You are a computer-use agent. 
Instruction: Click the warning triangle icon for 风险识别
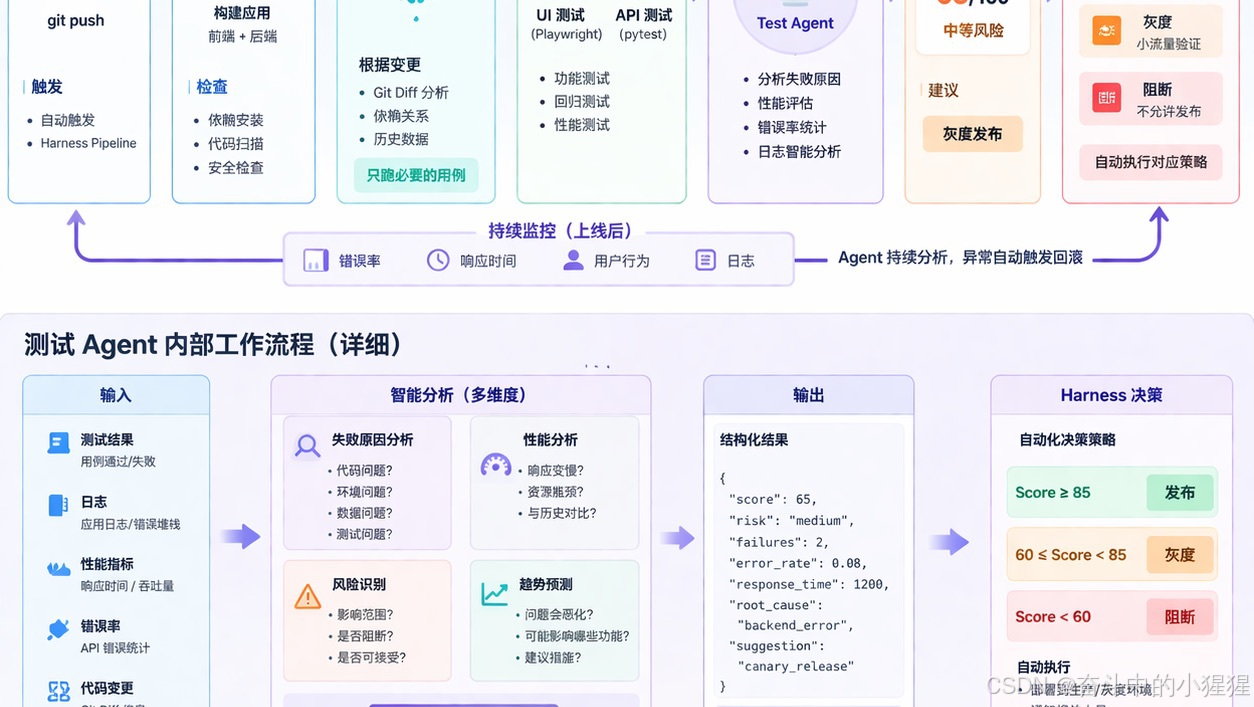[x=308, y=597]
